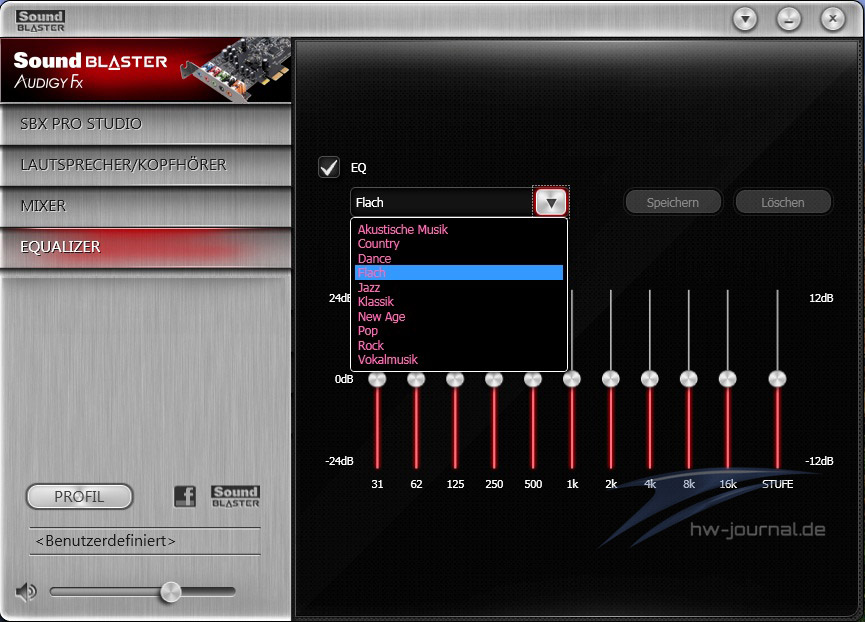Click the 500 Hz band slider knob
This screenshot has width=865, height=622.
[x=533, y=379]
